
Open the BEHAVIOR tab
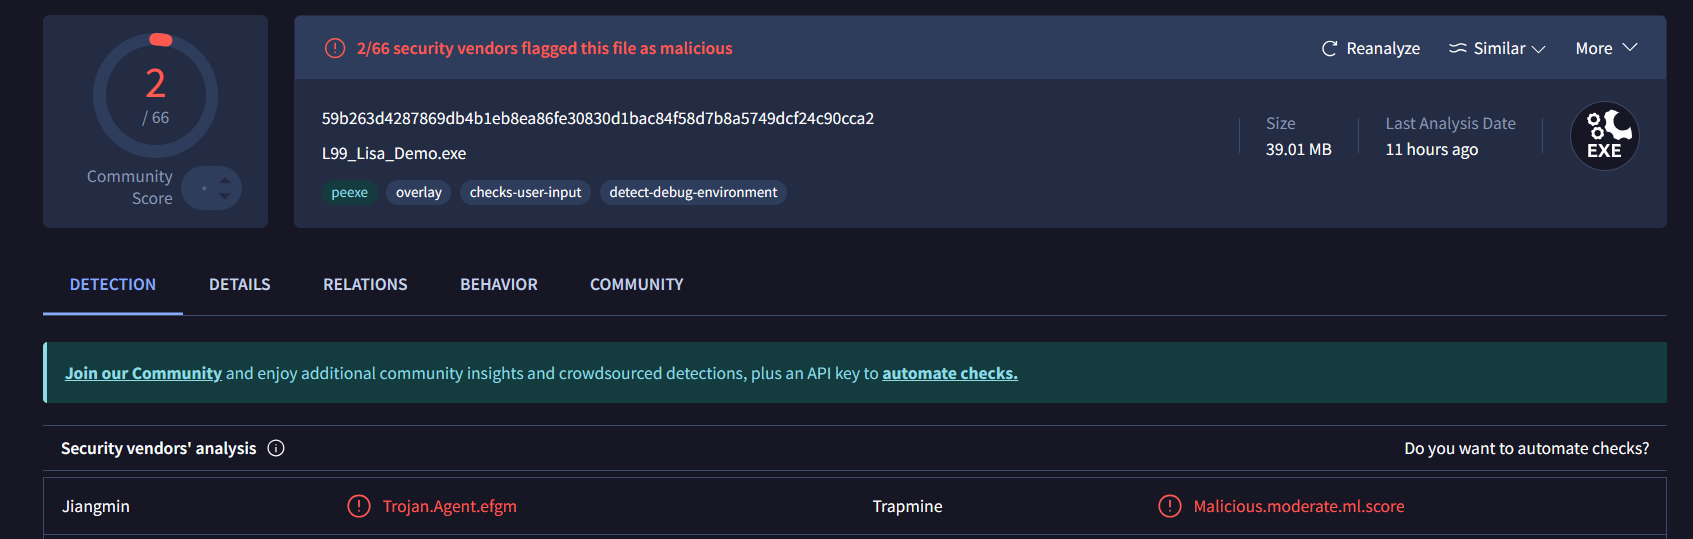[498, 284]
